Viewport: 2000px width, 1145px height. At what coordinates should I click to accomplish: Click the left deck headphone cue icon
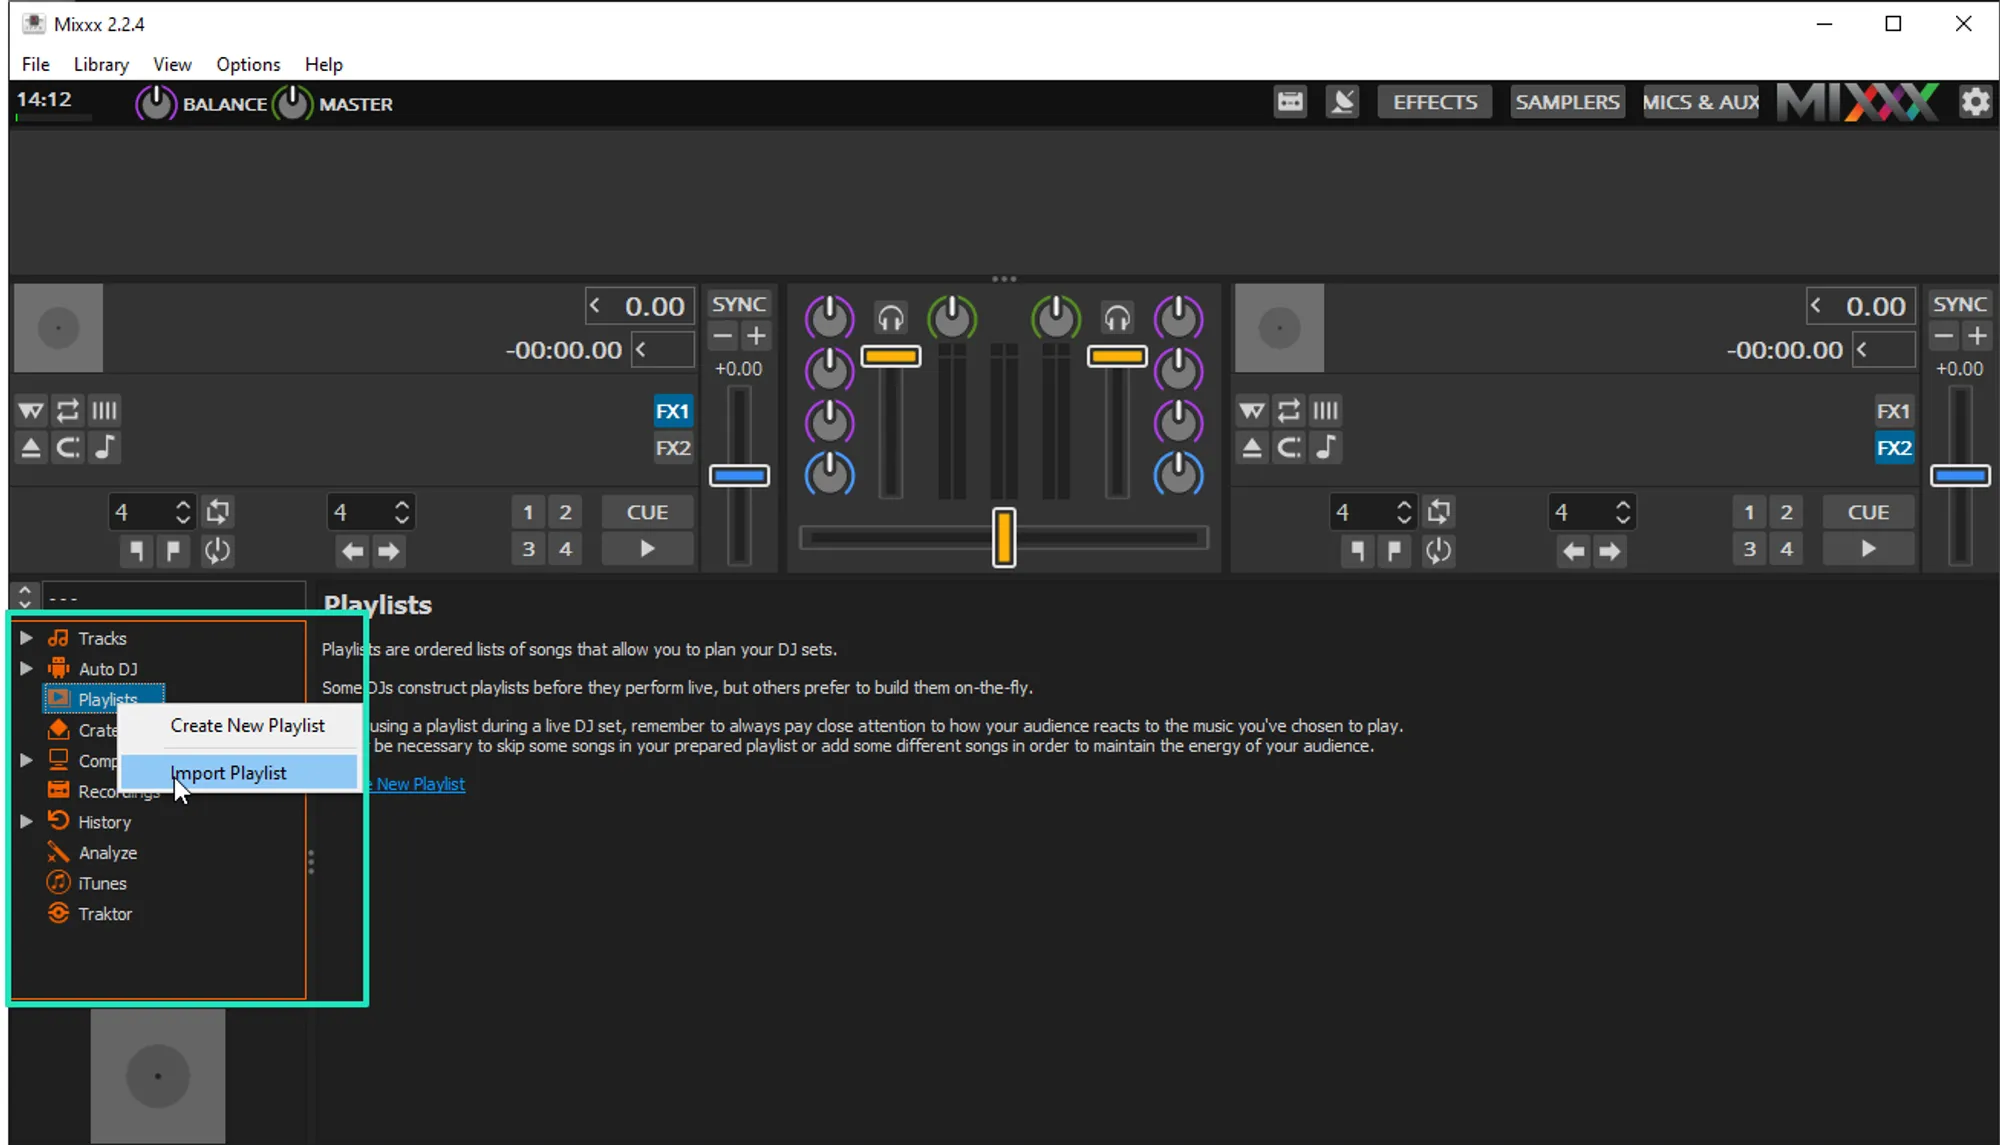pyautogui.click(x=890, y=318)
